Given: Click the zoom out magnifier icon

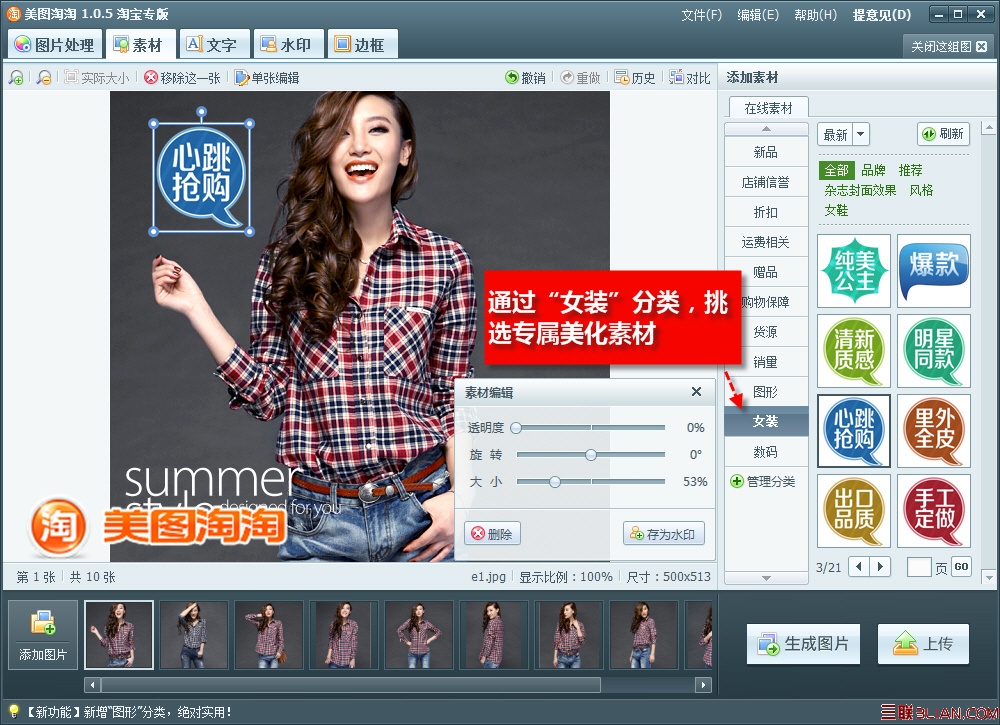Looking at the screenshot, I should pyautogui.click(x=43, y=78).
